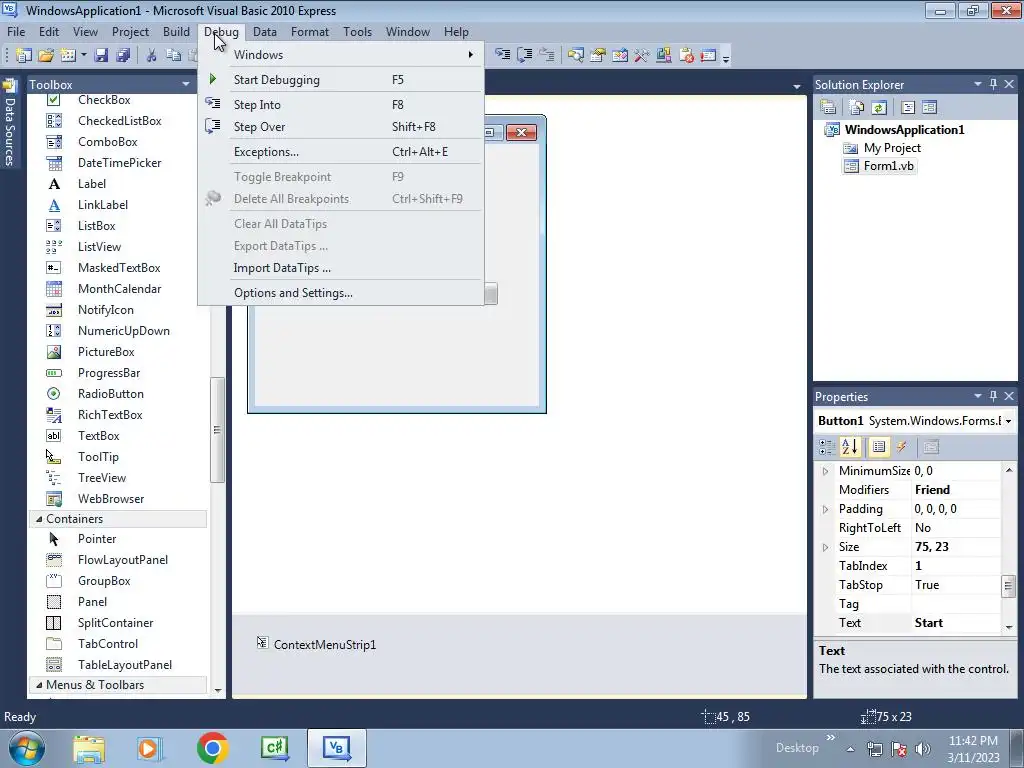Select My Project in Solution Explorer

pyautogui.click(x=892, y=148)
